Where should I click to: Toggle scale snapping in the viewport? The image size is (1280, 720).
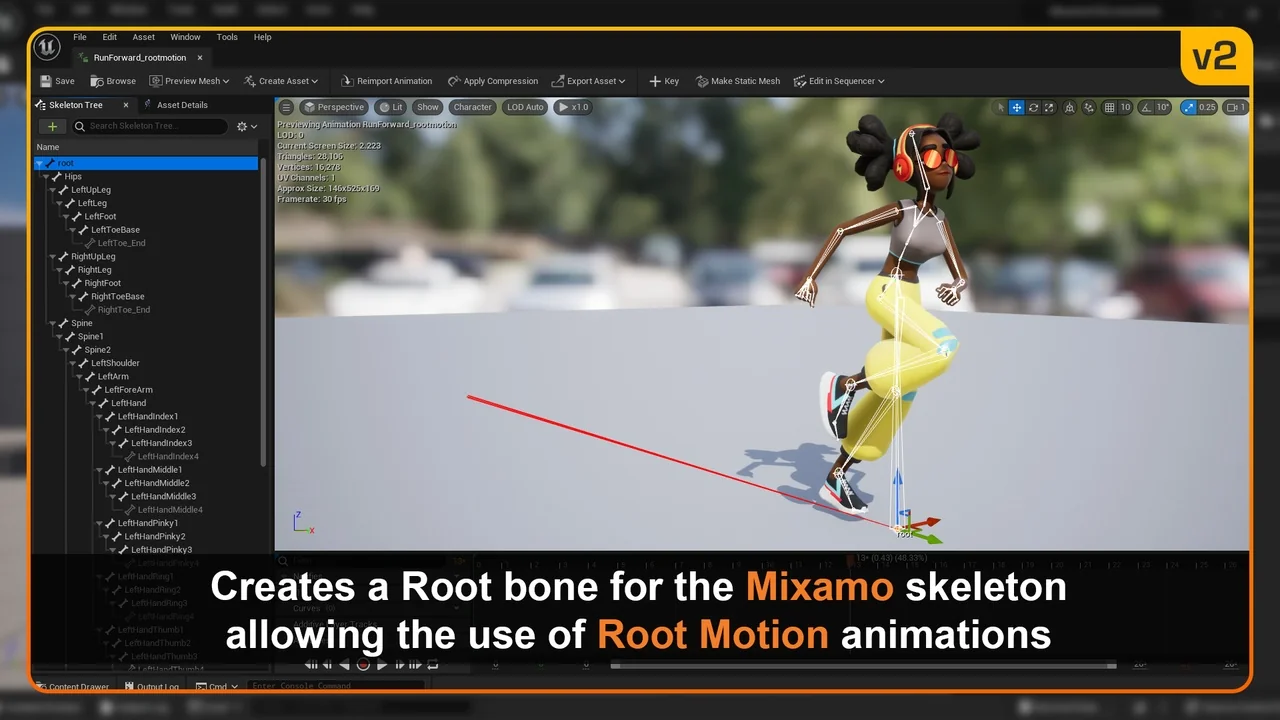click(x=1188, y=107)
